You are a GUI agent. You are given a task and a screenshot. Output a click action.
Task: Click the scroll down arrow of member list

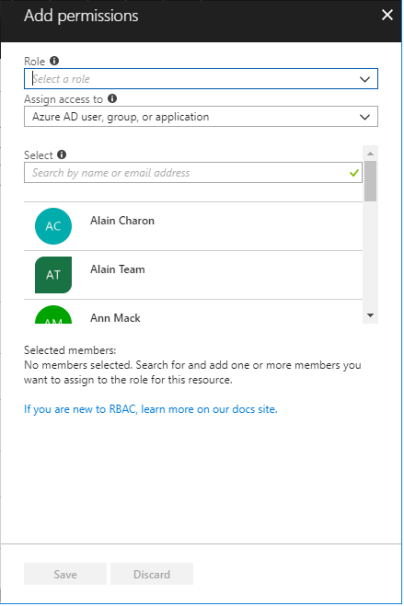[370, 315]
